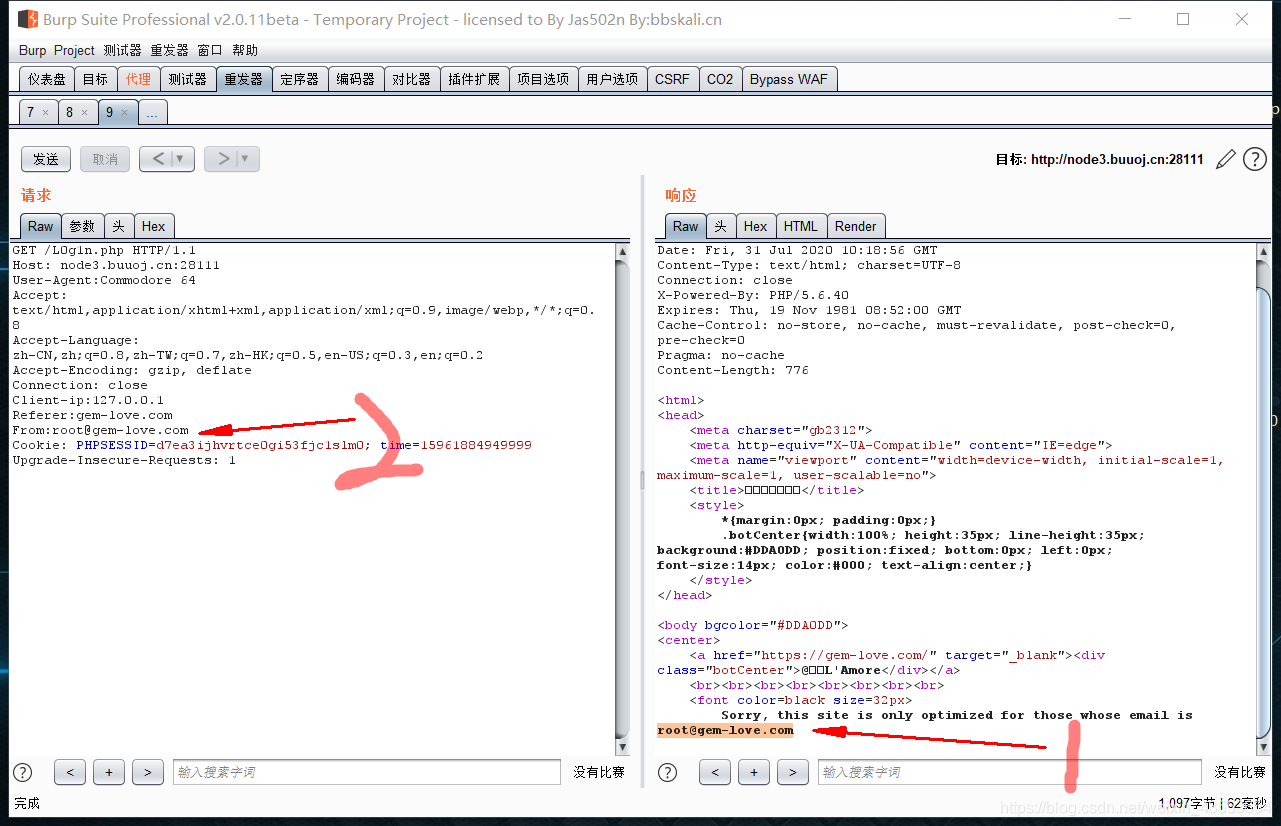1281x826 pixels.
Task: Focus the request search input field
Action: click(x=367, y=772)
